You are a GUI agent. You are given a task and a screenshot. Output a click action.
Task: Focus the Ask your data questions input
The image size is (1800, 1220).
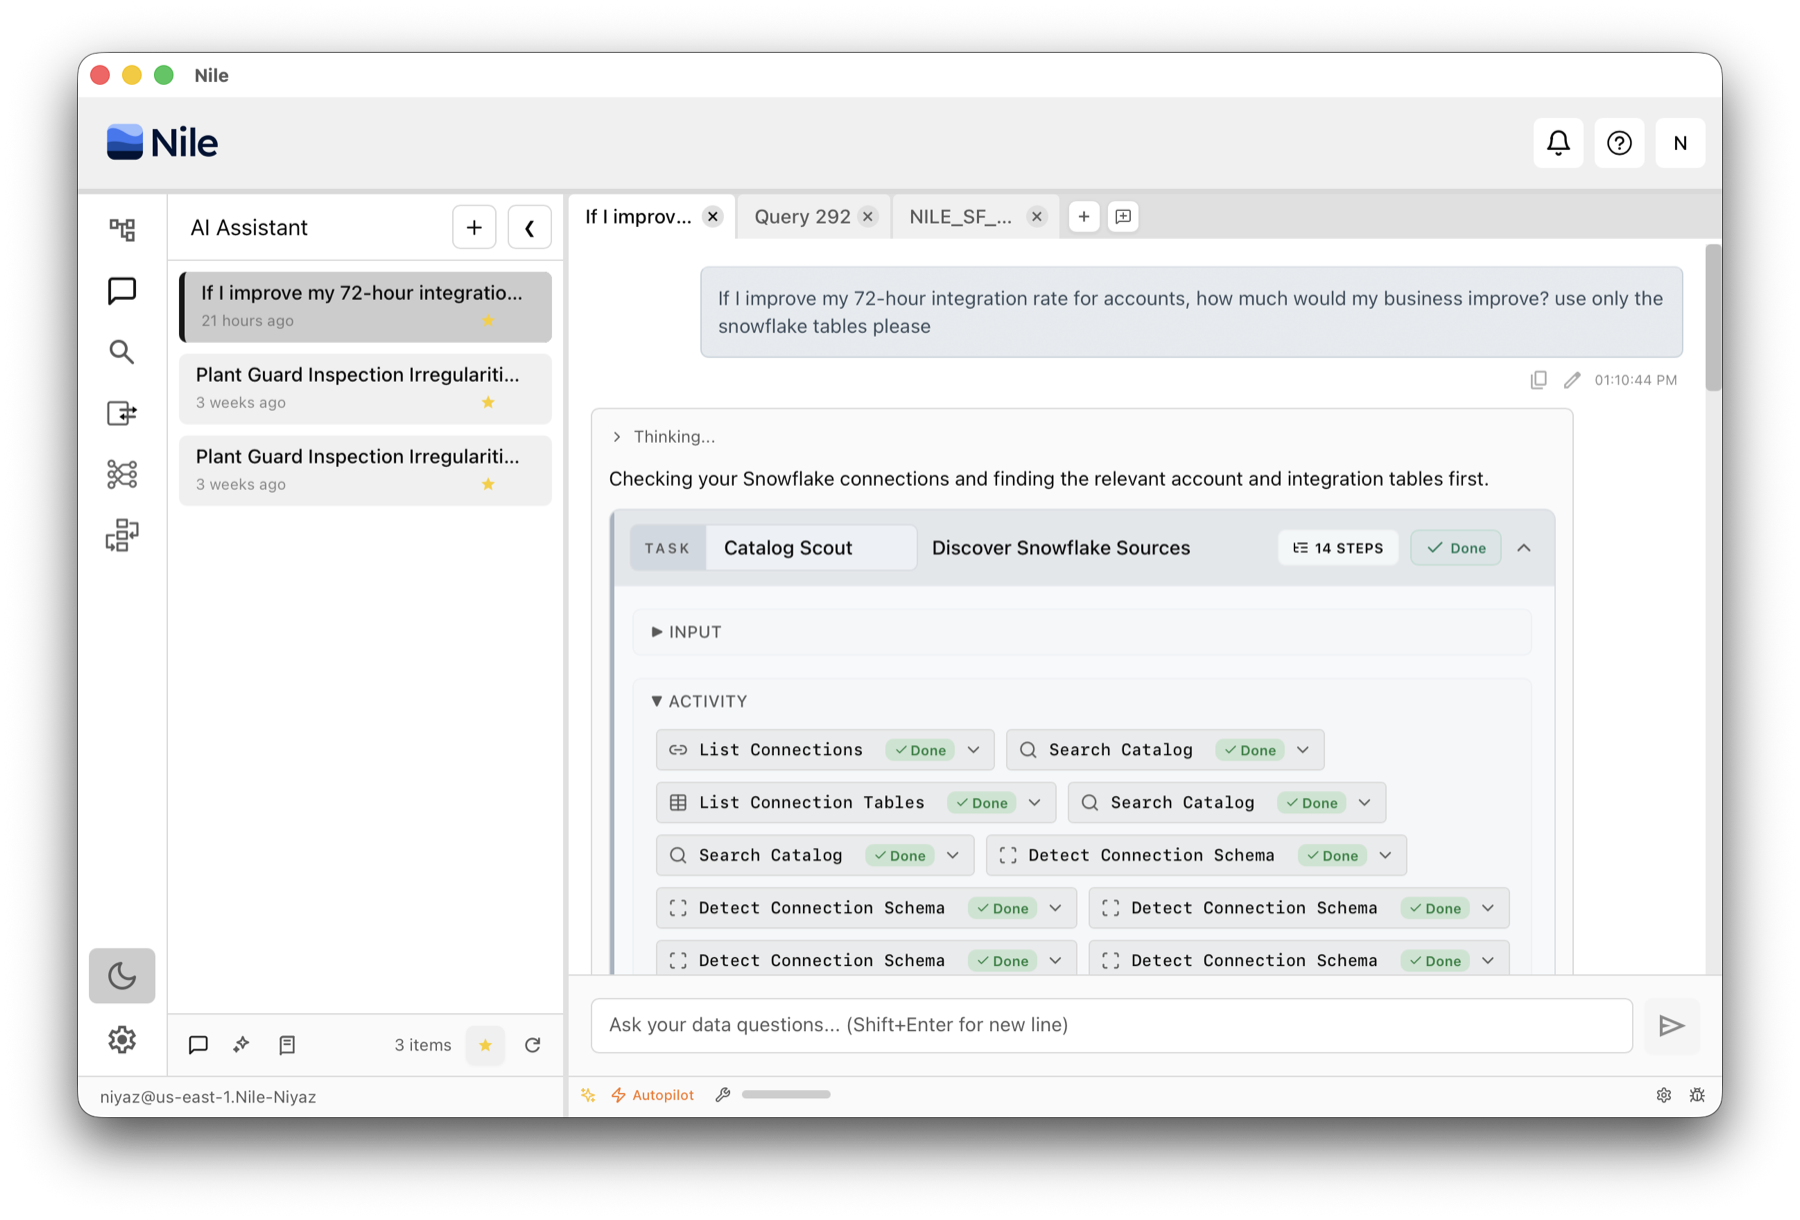pyautogui.click(x=1111, y=1025)
